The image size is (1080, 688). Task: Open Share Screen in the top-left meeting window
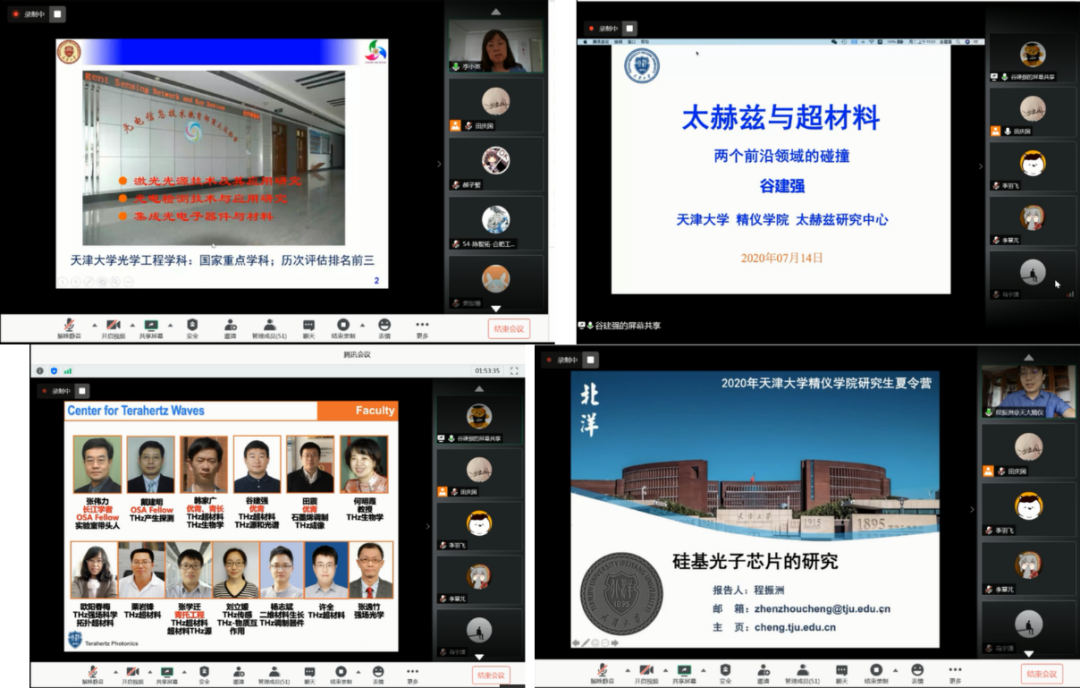coord(151,328)
